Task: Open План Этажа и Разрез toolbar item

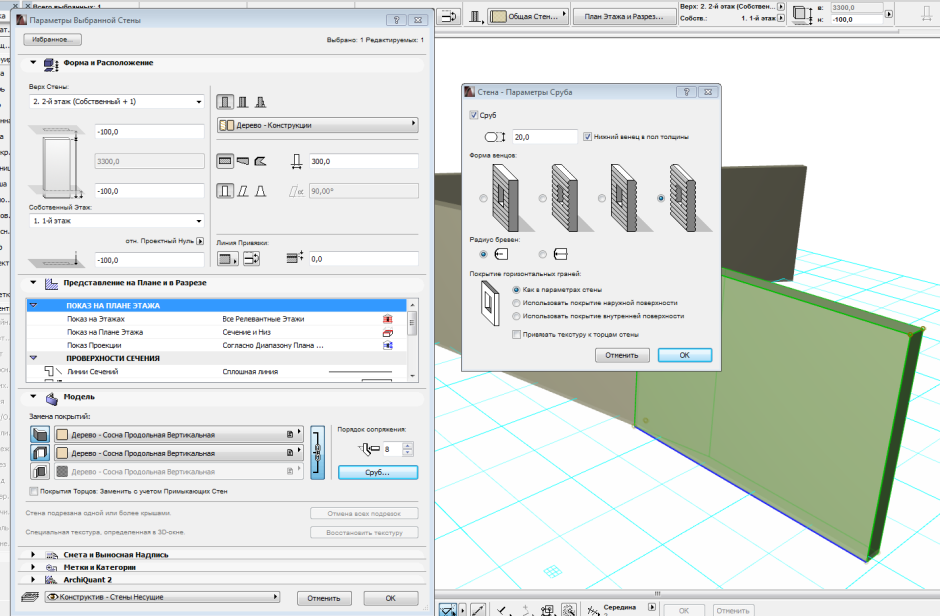Action: click(x=623, y=16)
